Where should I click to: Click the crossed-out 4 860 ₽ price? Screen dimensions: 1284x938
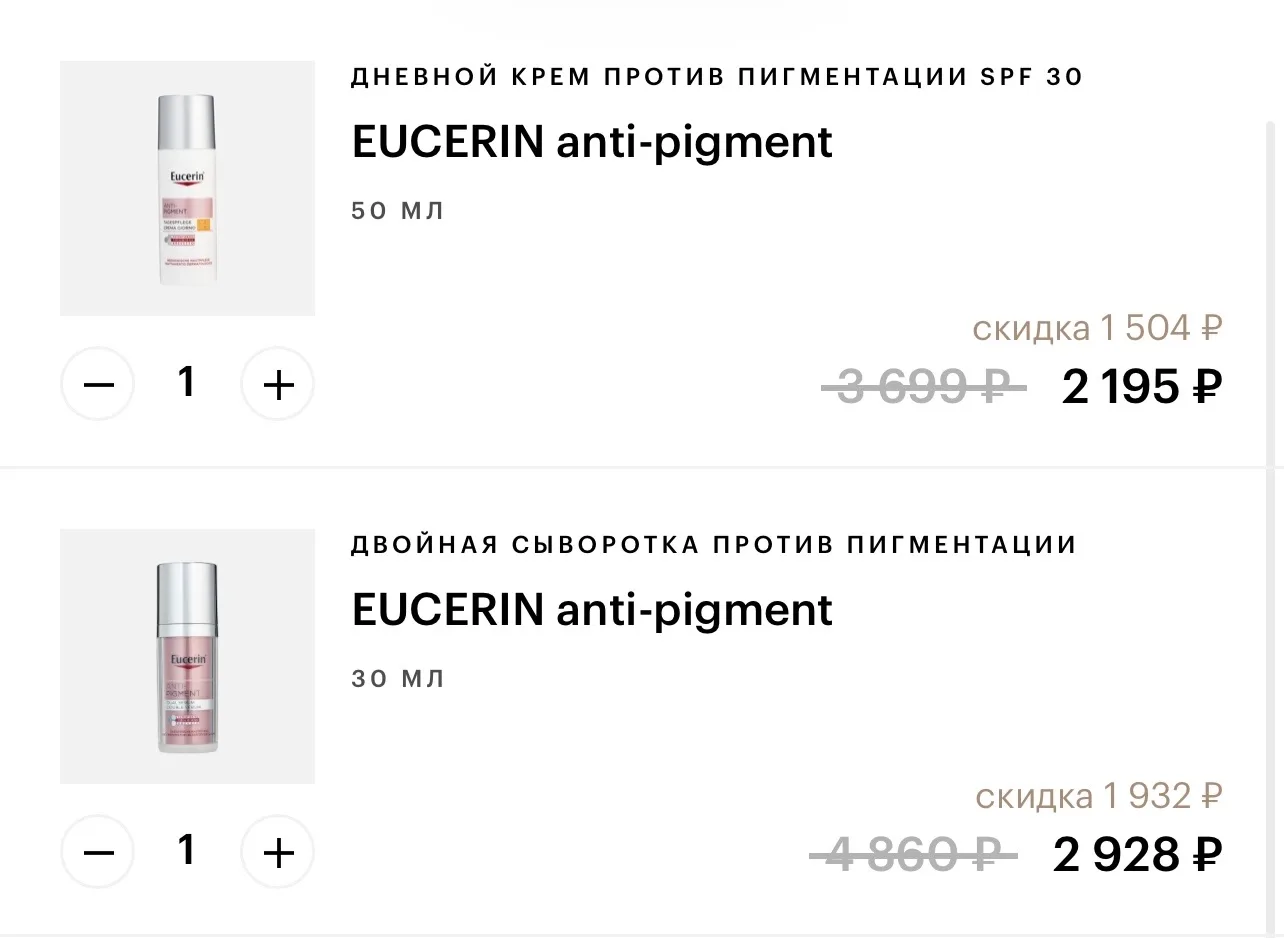point(913,855)
